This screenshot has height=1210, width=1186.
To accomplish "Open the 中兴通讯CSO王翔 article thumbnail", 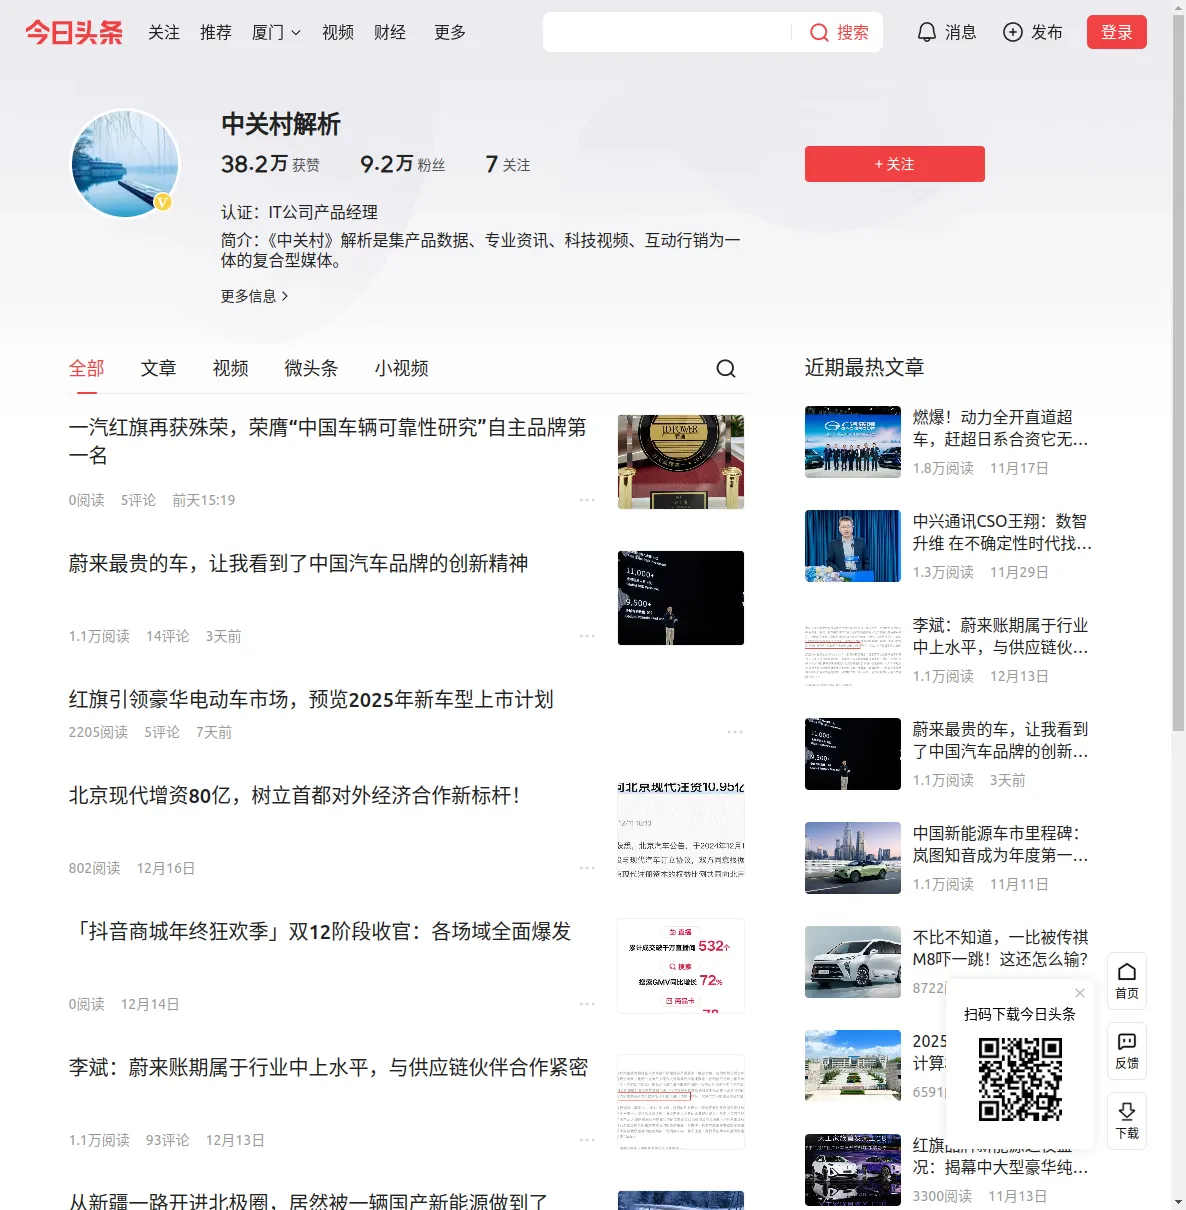I will [853, 546].
